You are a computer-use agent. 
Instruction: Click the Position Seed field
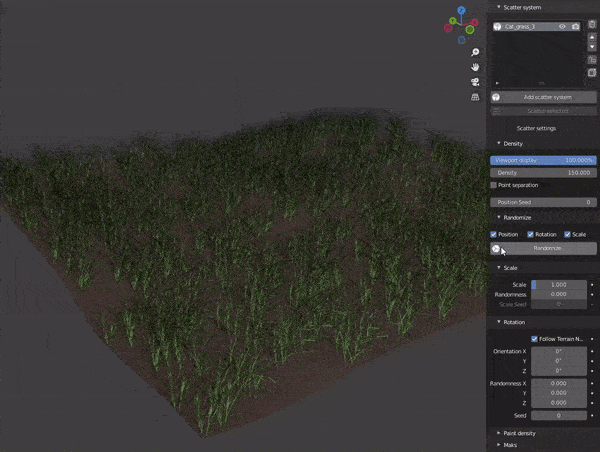[x=543, y=202]
